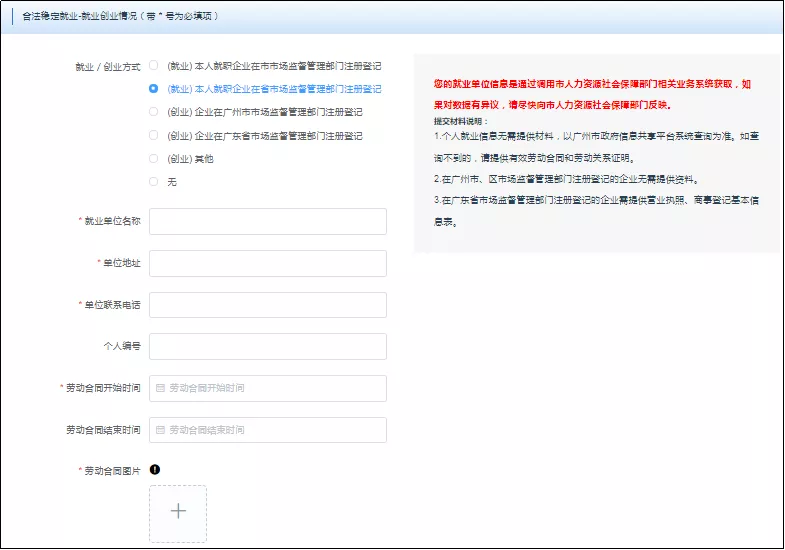Click the 提交材料说明 heading text
Image resolution: width=785 pixels, height=550 pixels.
[461, 121]
